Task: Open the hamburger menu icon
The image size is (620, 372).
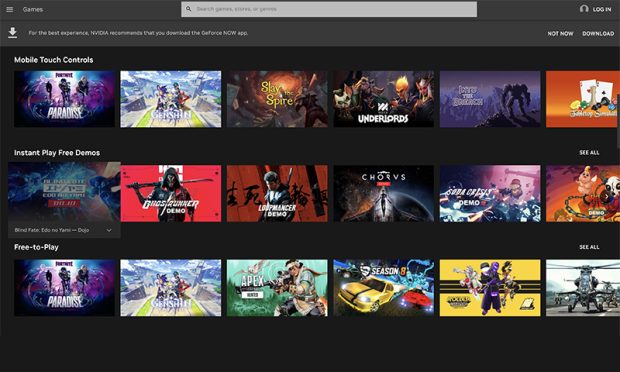Action: (9, 9)
